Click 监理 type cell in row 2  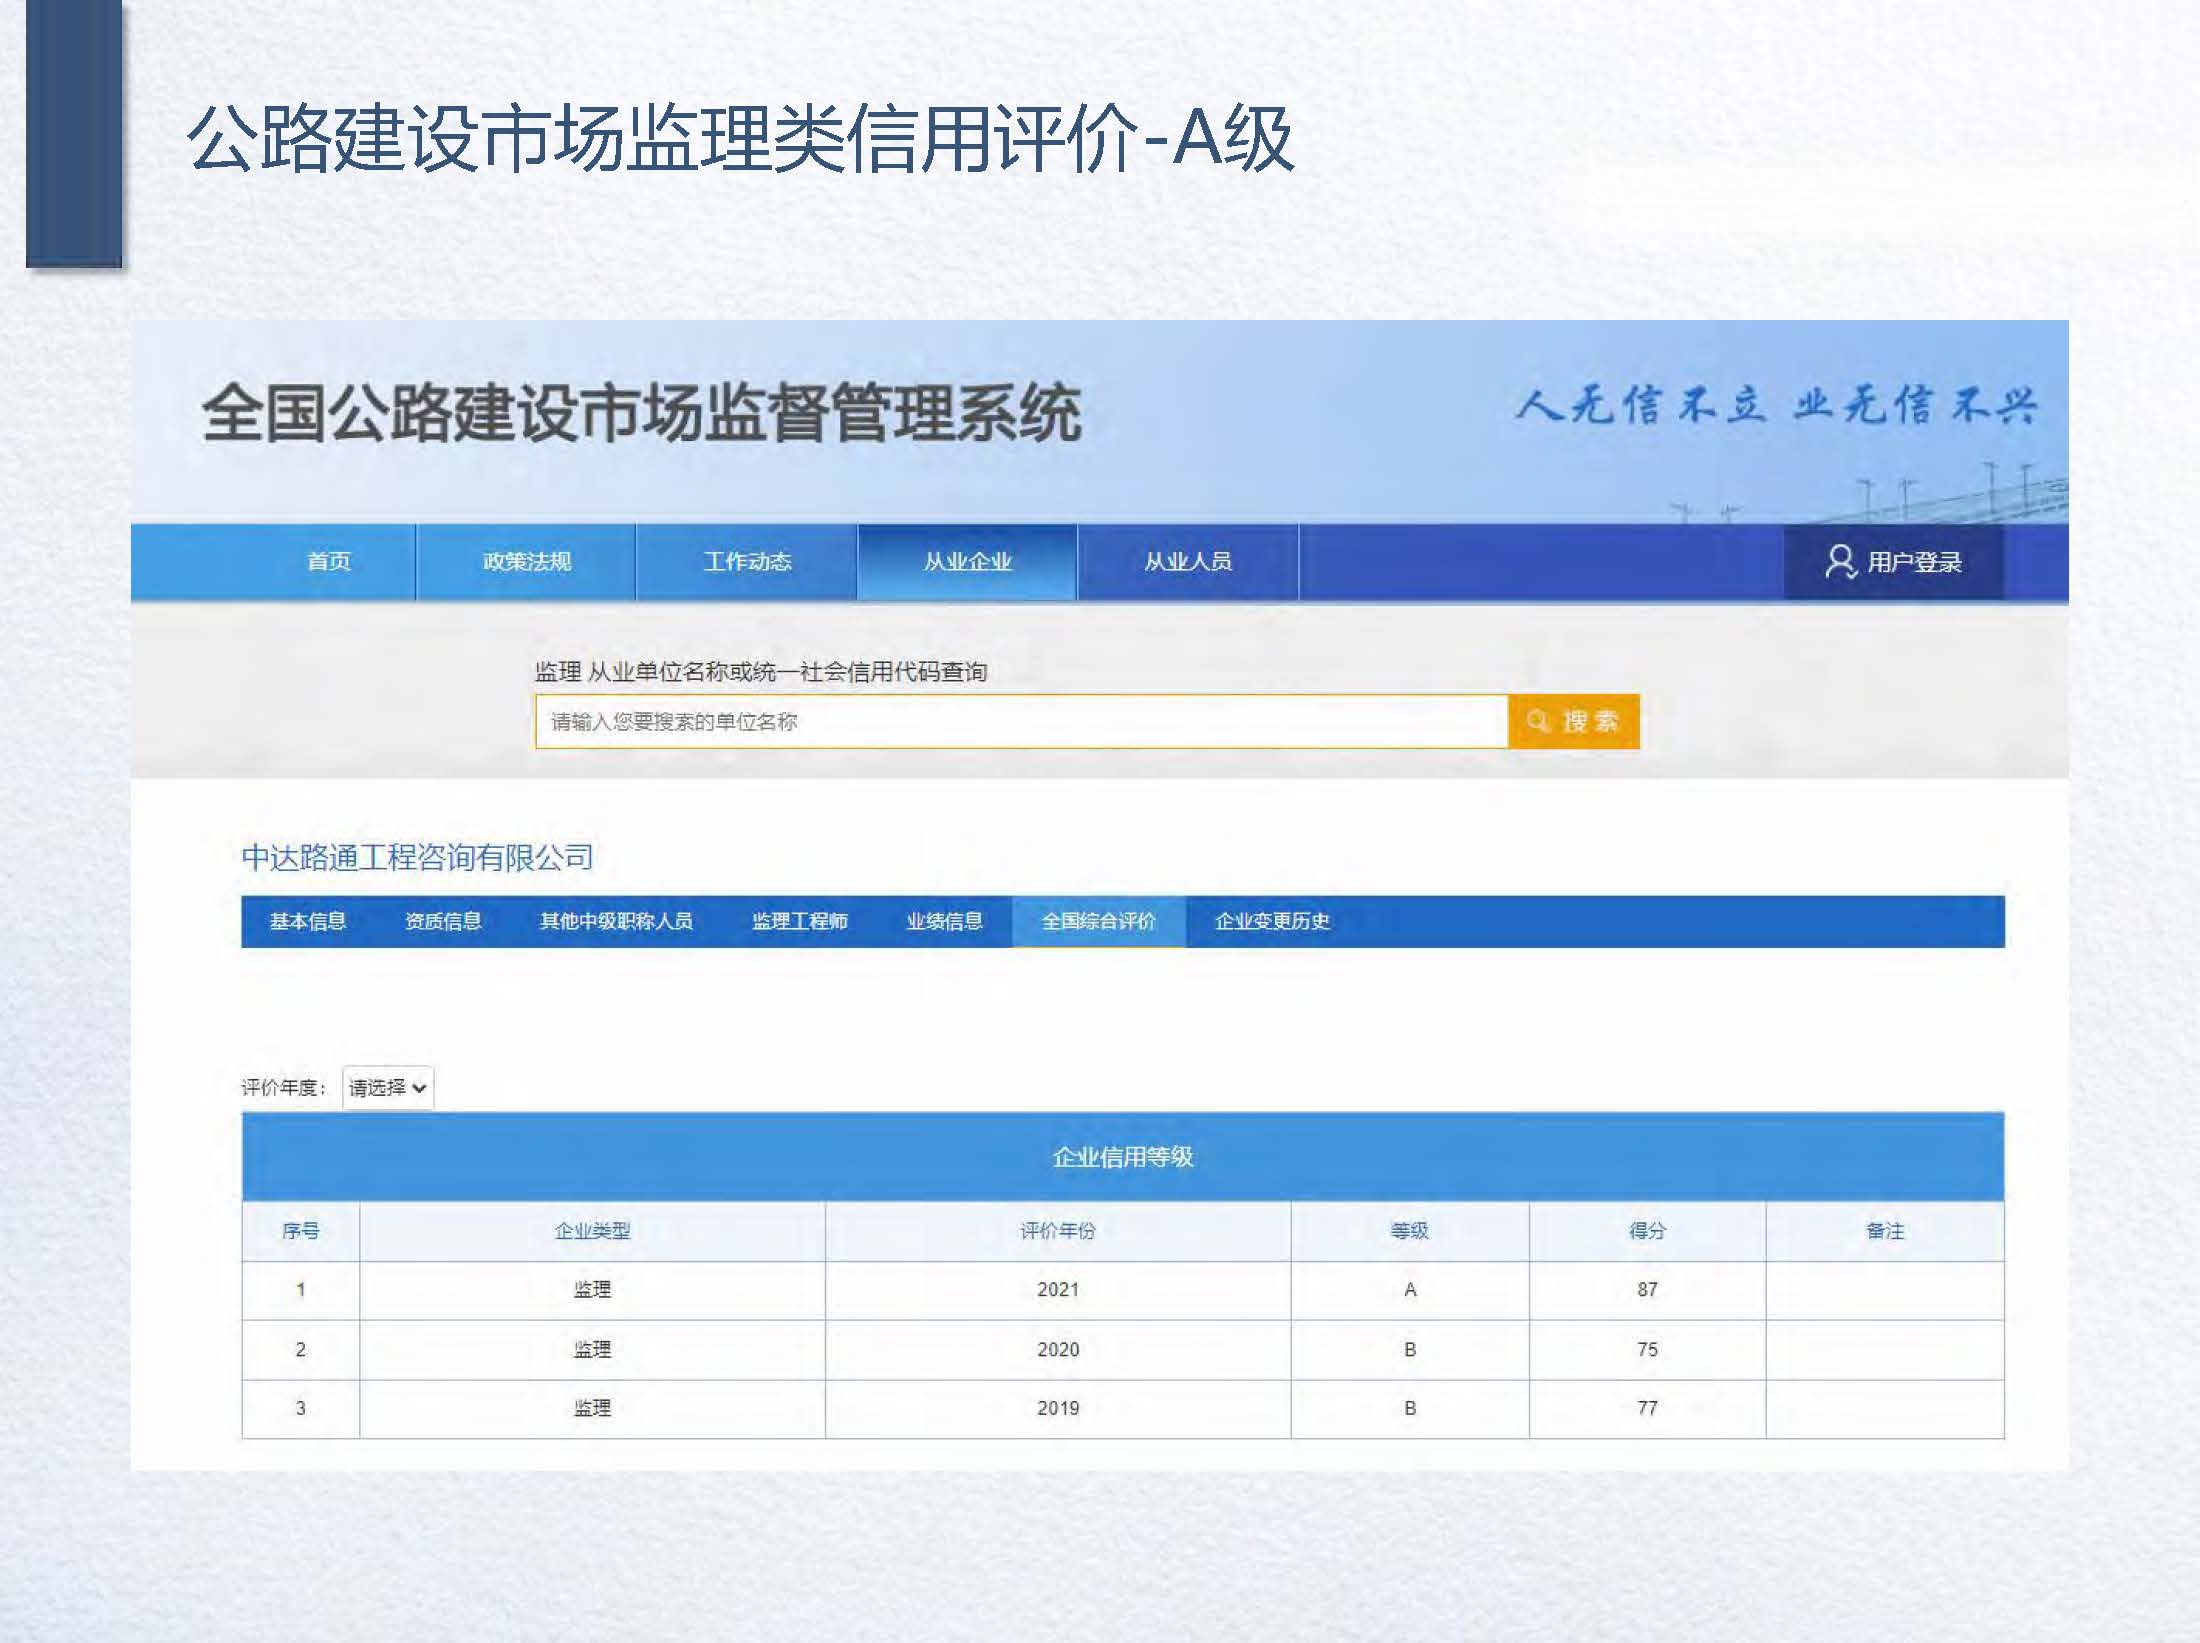592,1350
